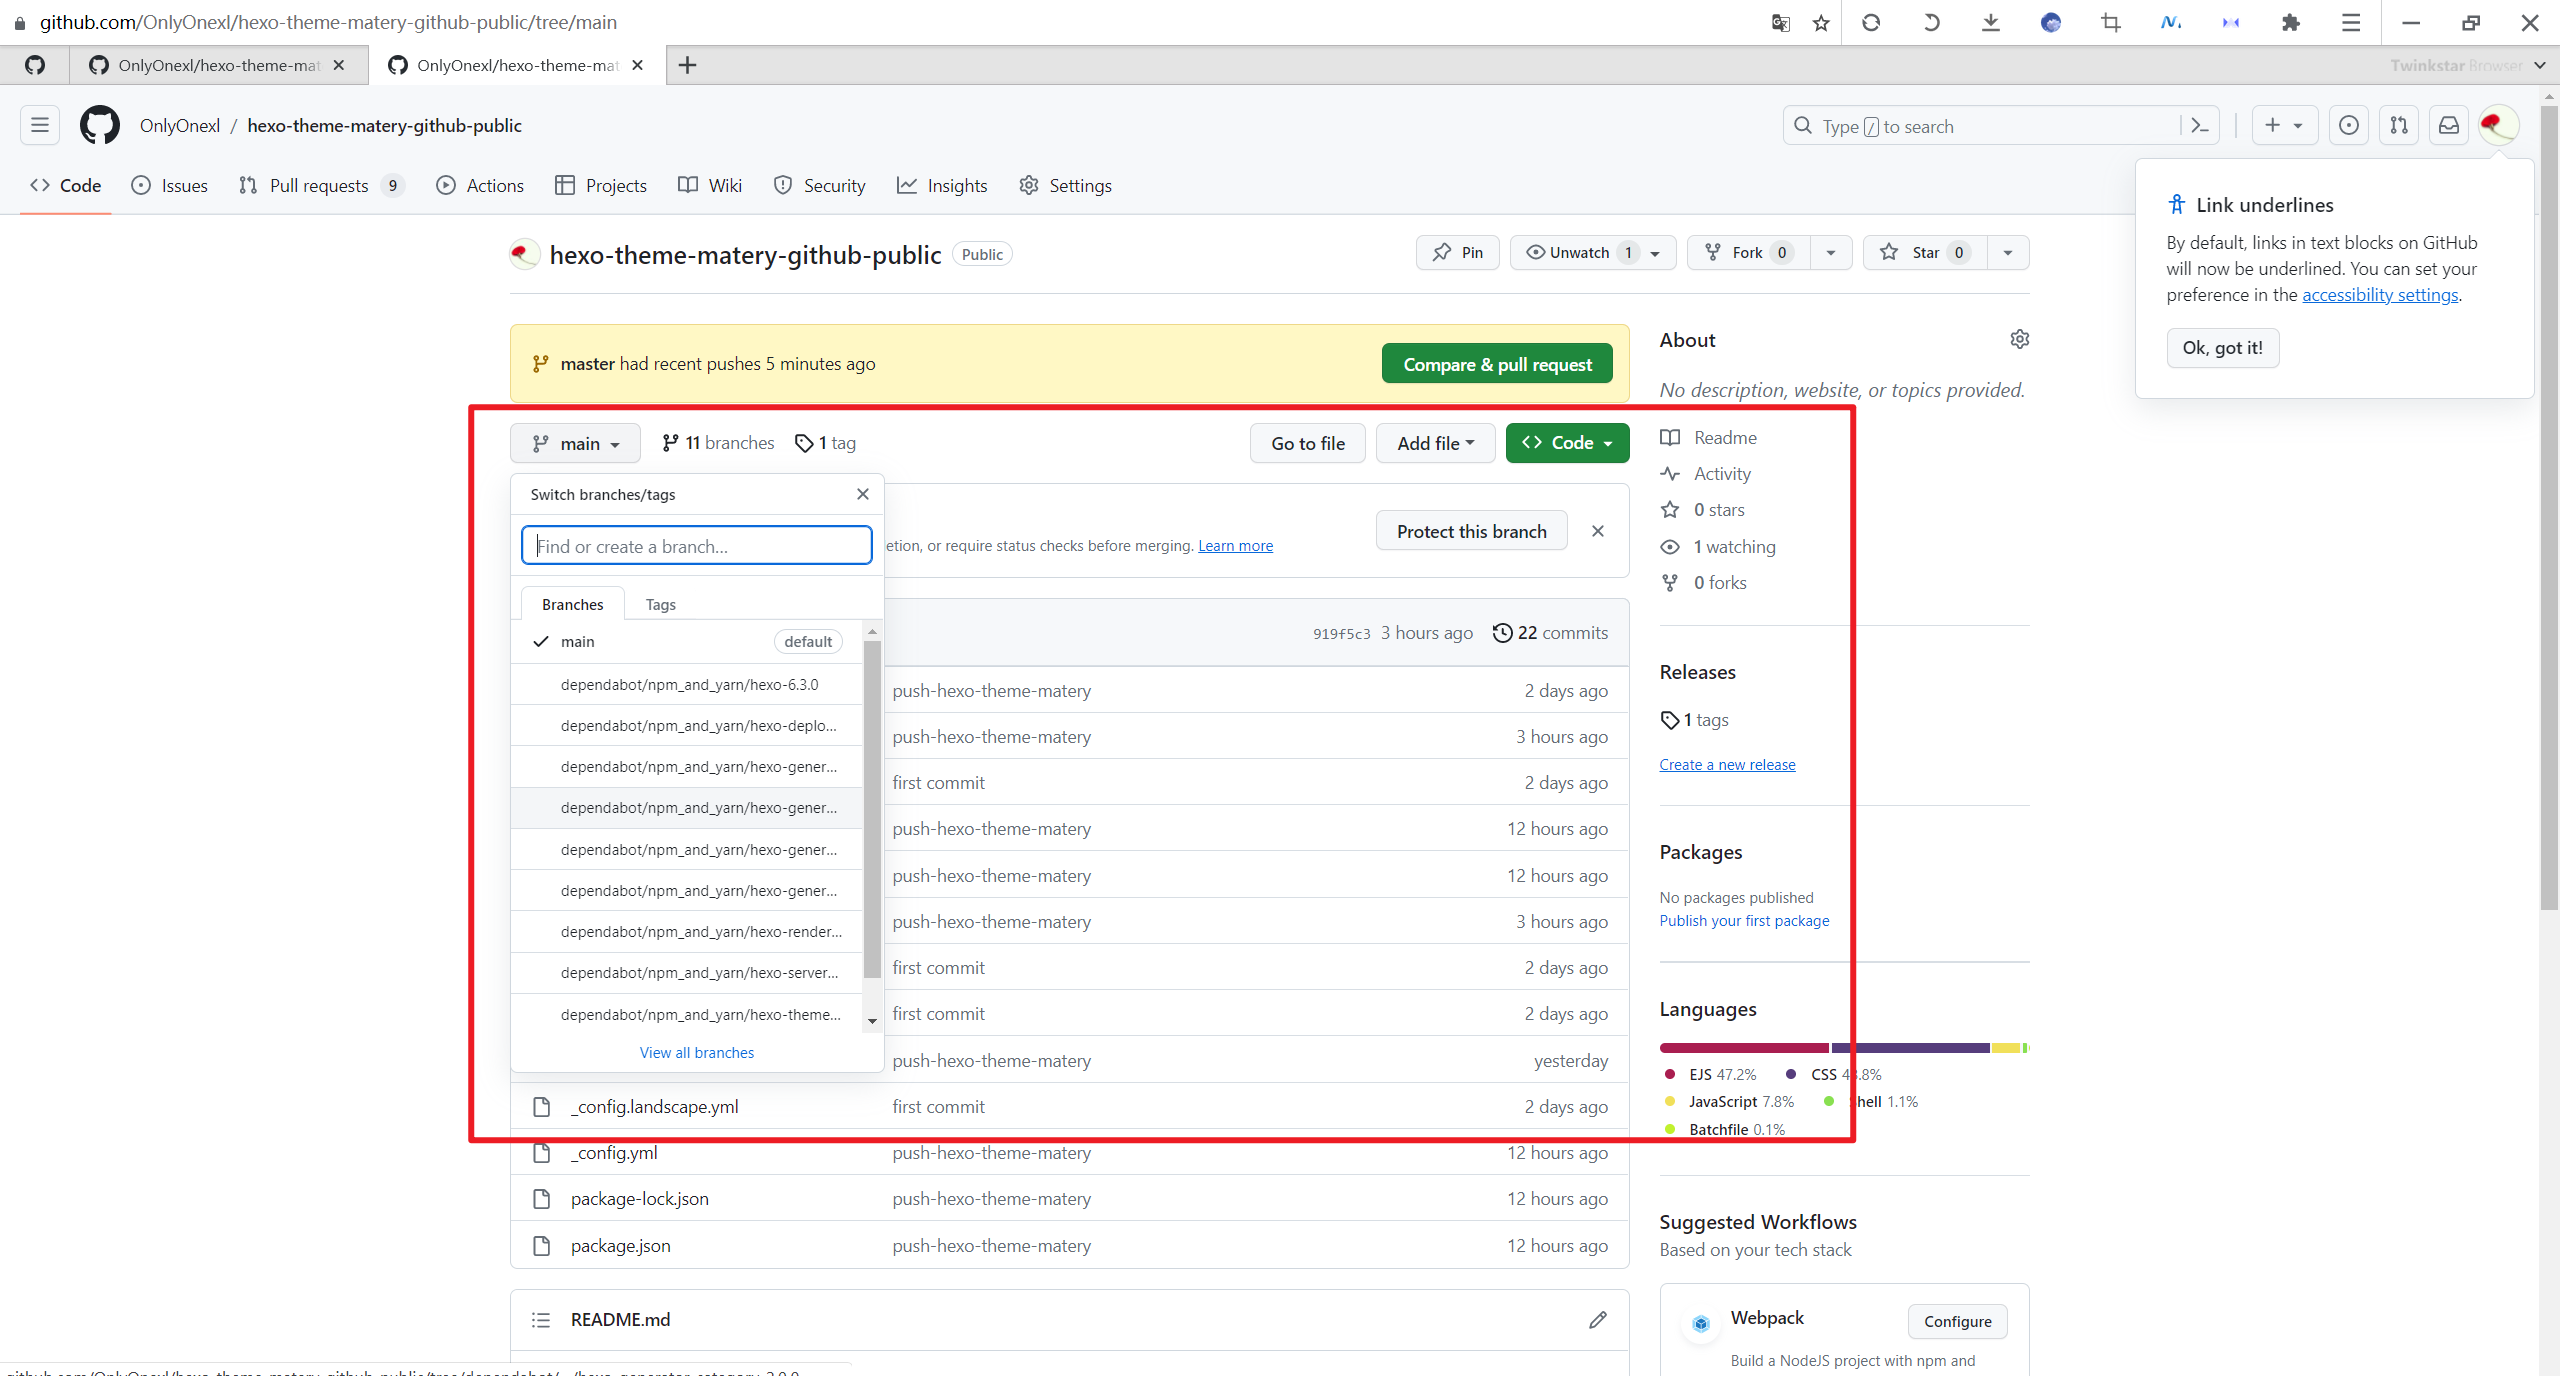
Task: Click the branch list scrollbar in popup
Action: tap(872, 808)
